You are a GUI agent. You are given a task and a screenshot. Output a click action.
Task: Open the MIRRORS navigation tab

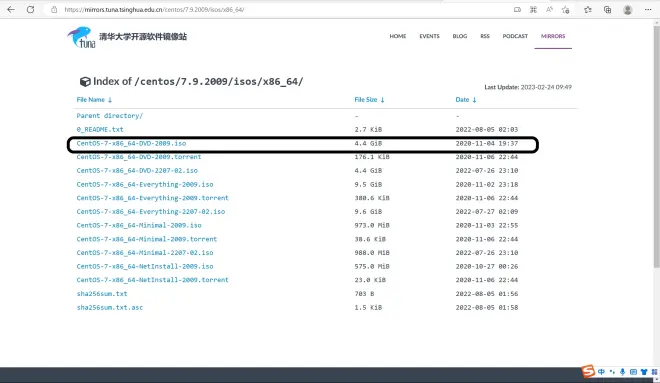553,36
